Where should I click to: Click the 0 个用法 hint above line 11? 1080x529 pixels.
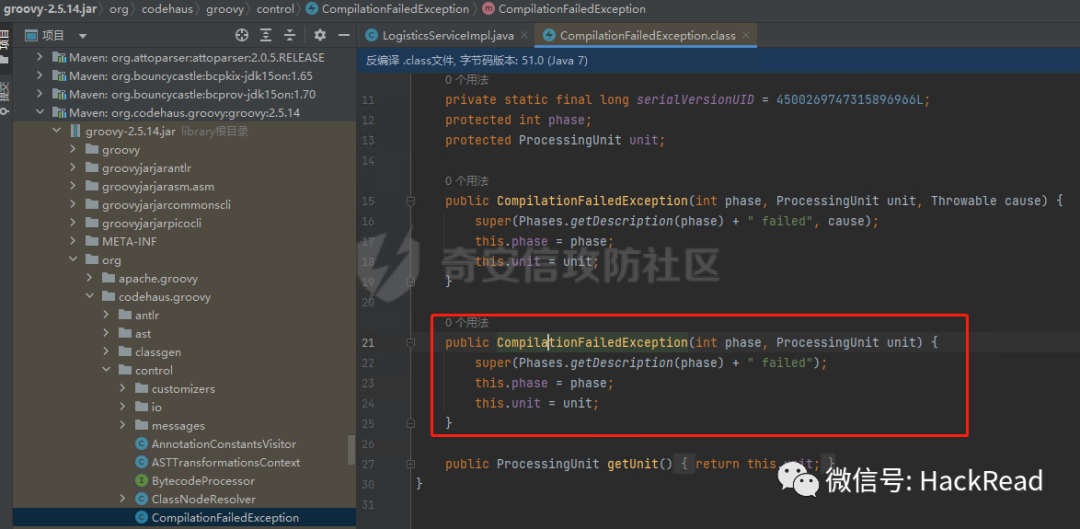[466, 81]
